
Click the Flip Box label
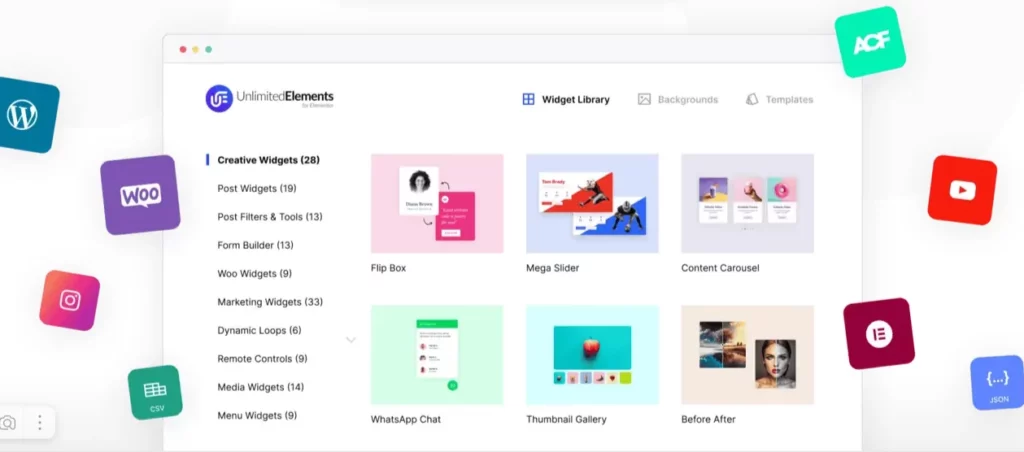pyautogui.click(x=389, y=268)
